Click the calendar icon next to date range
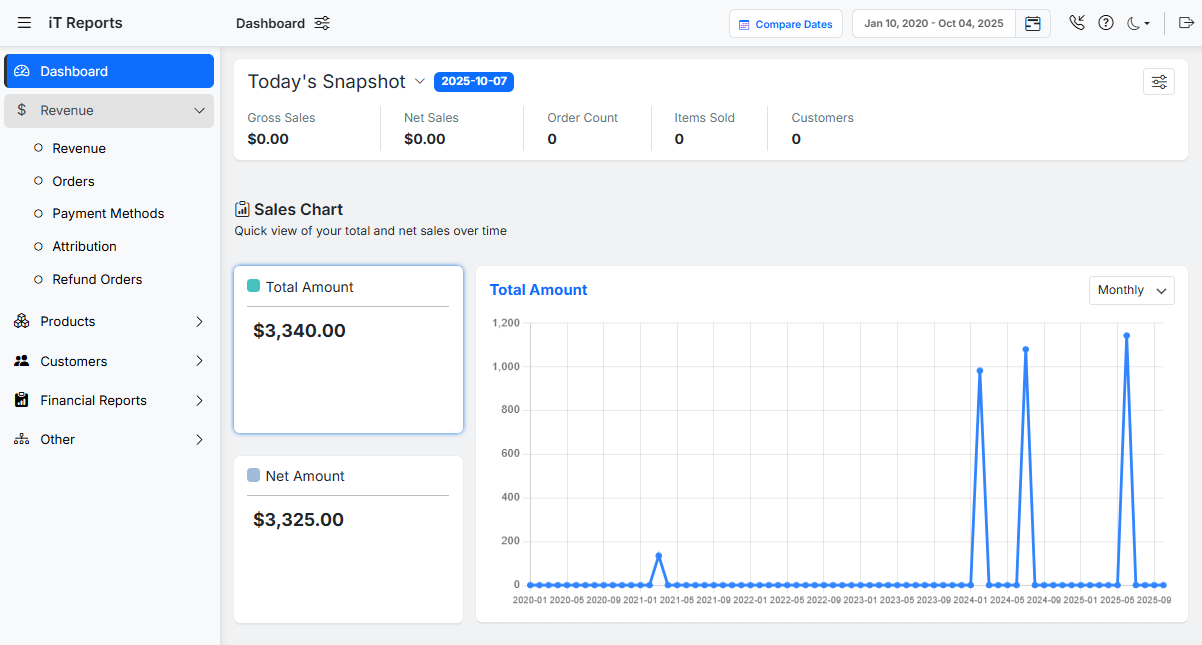 [x=1033, y=23]
